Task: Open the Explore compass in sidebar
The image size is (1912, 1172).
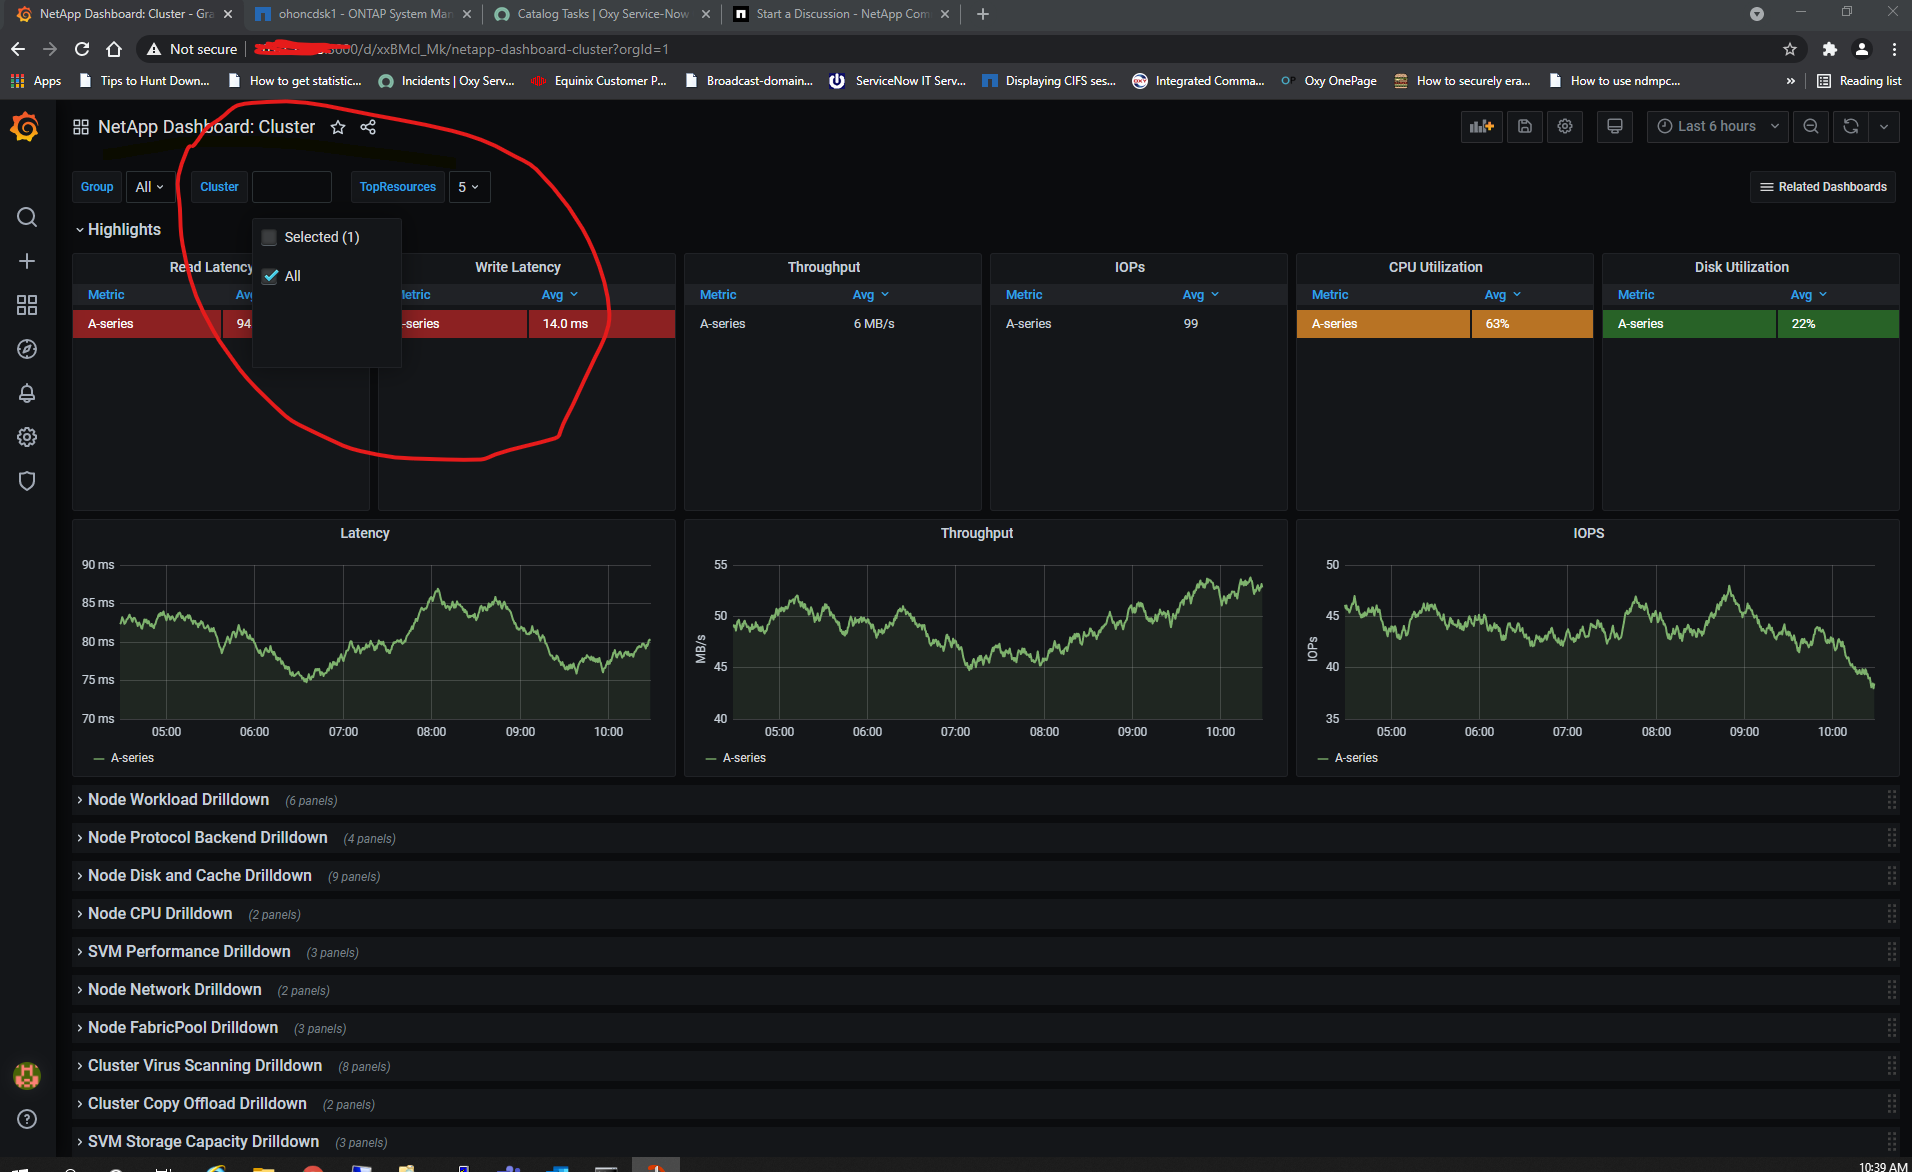Action: [26, 349]
